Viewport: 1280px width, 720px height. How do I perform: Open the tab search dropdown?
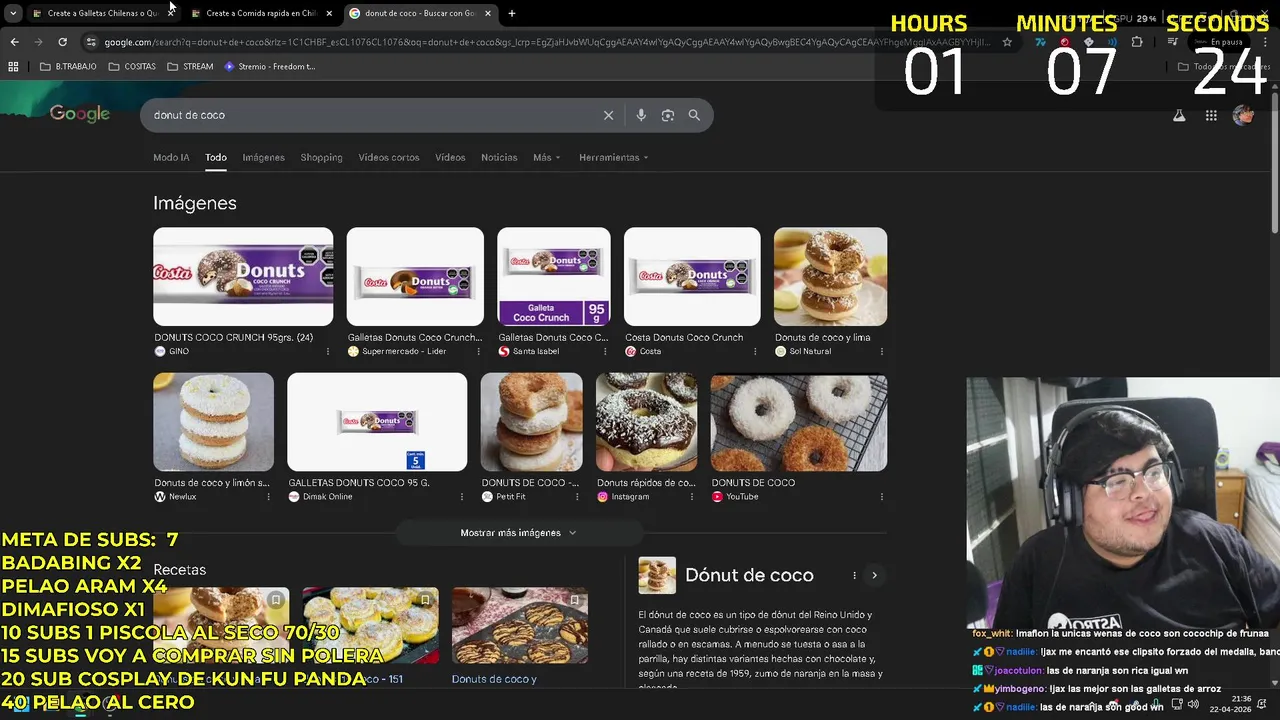pos(13,13)
